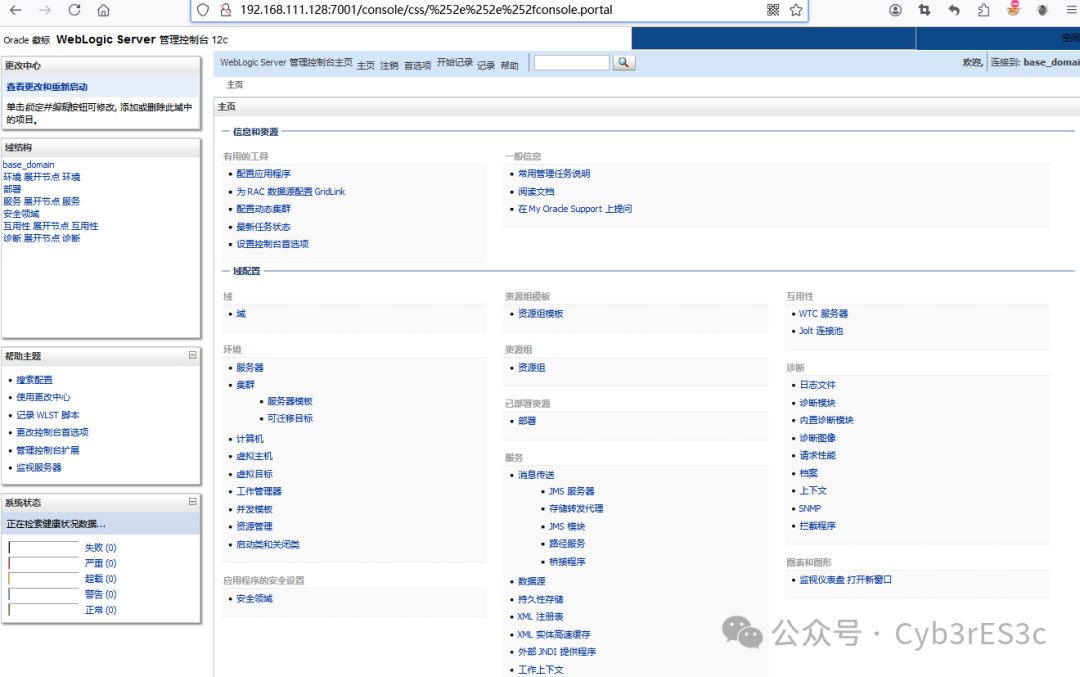Click 主页 in the console toolbar

pos(365,65)
